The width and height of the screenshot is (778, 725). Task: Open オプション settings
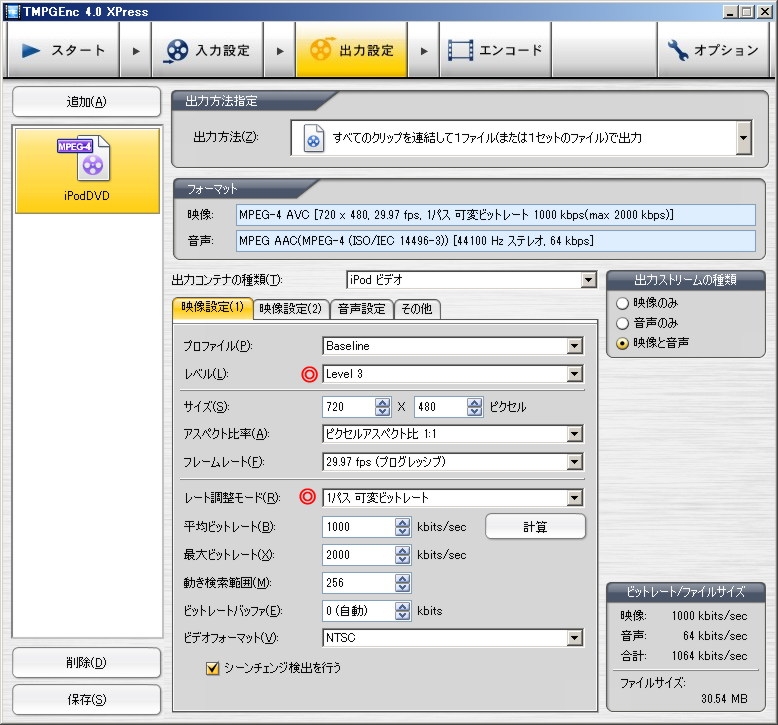(x=713, y=50)
